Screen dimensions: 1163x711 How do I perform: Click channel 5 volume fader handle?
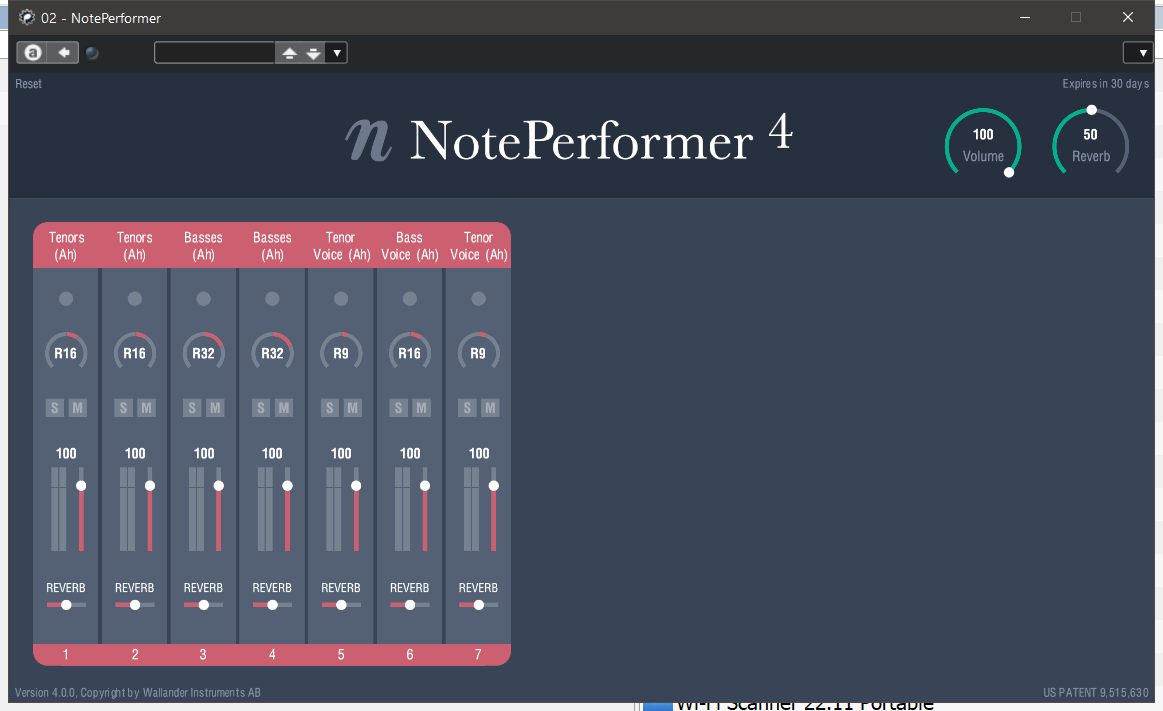tap(356, 486)
